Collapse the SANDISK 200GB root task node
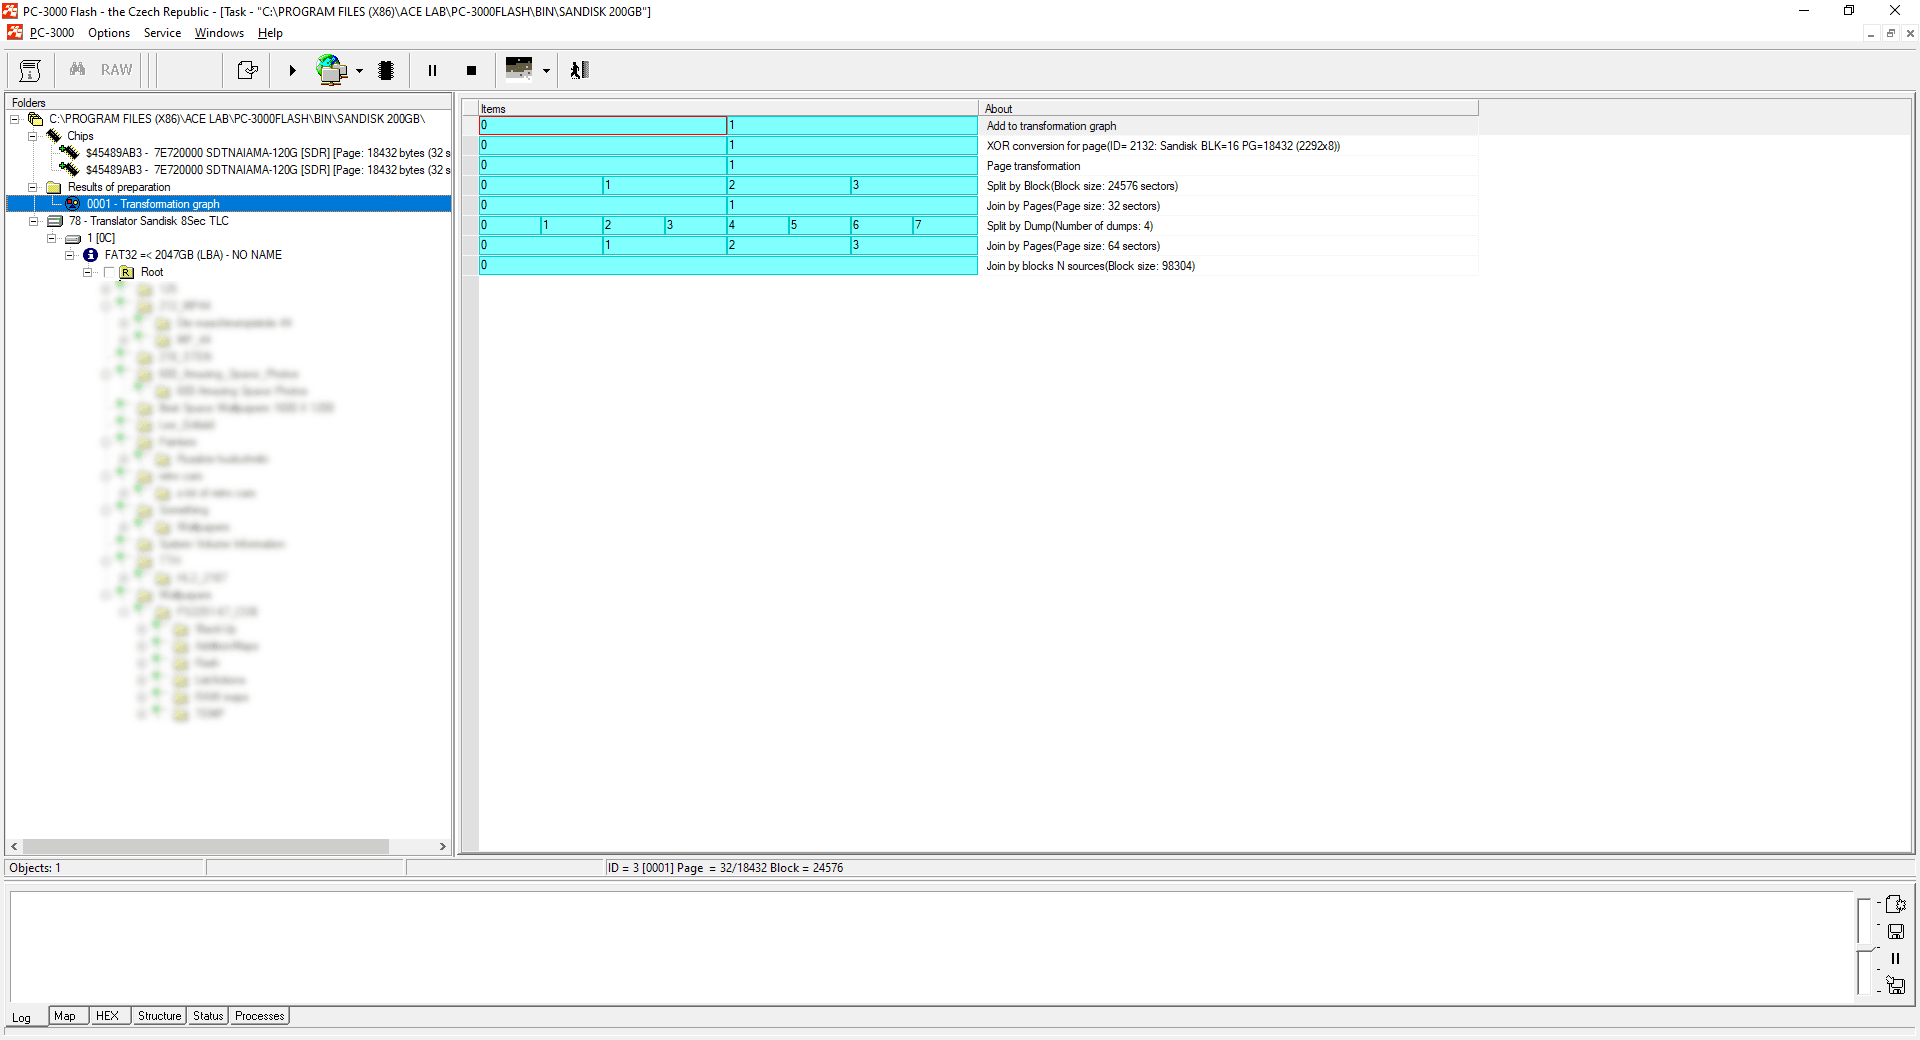This screenshot has width=1920, height=1040. click(15, 119)
